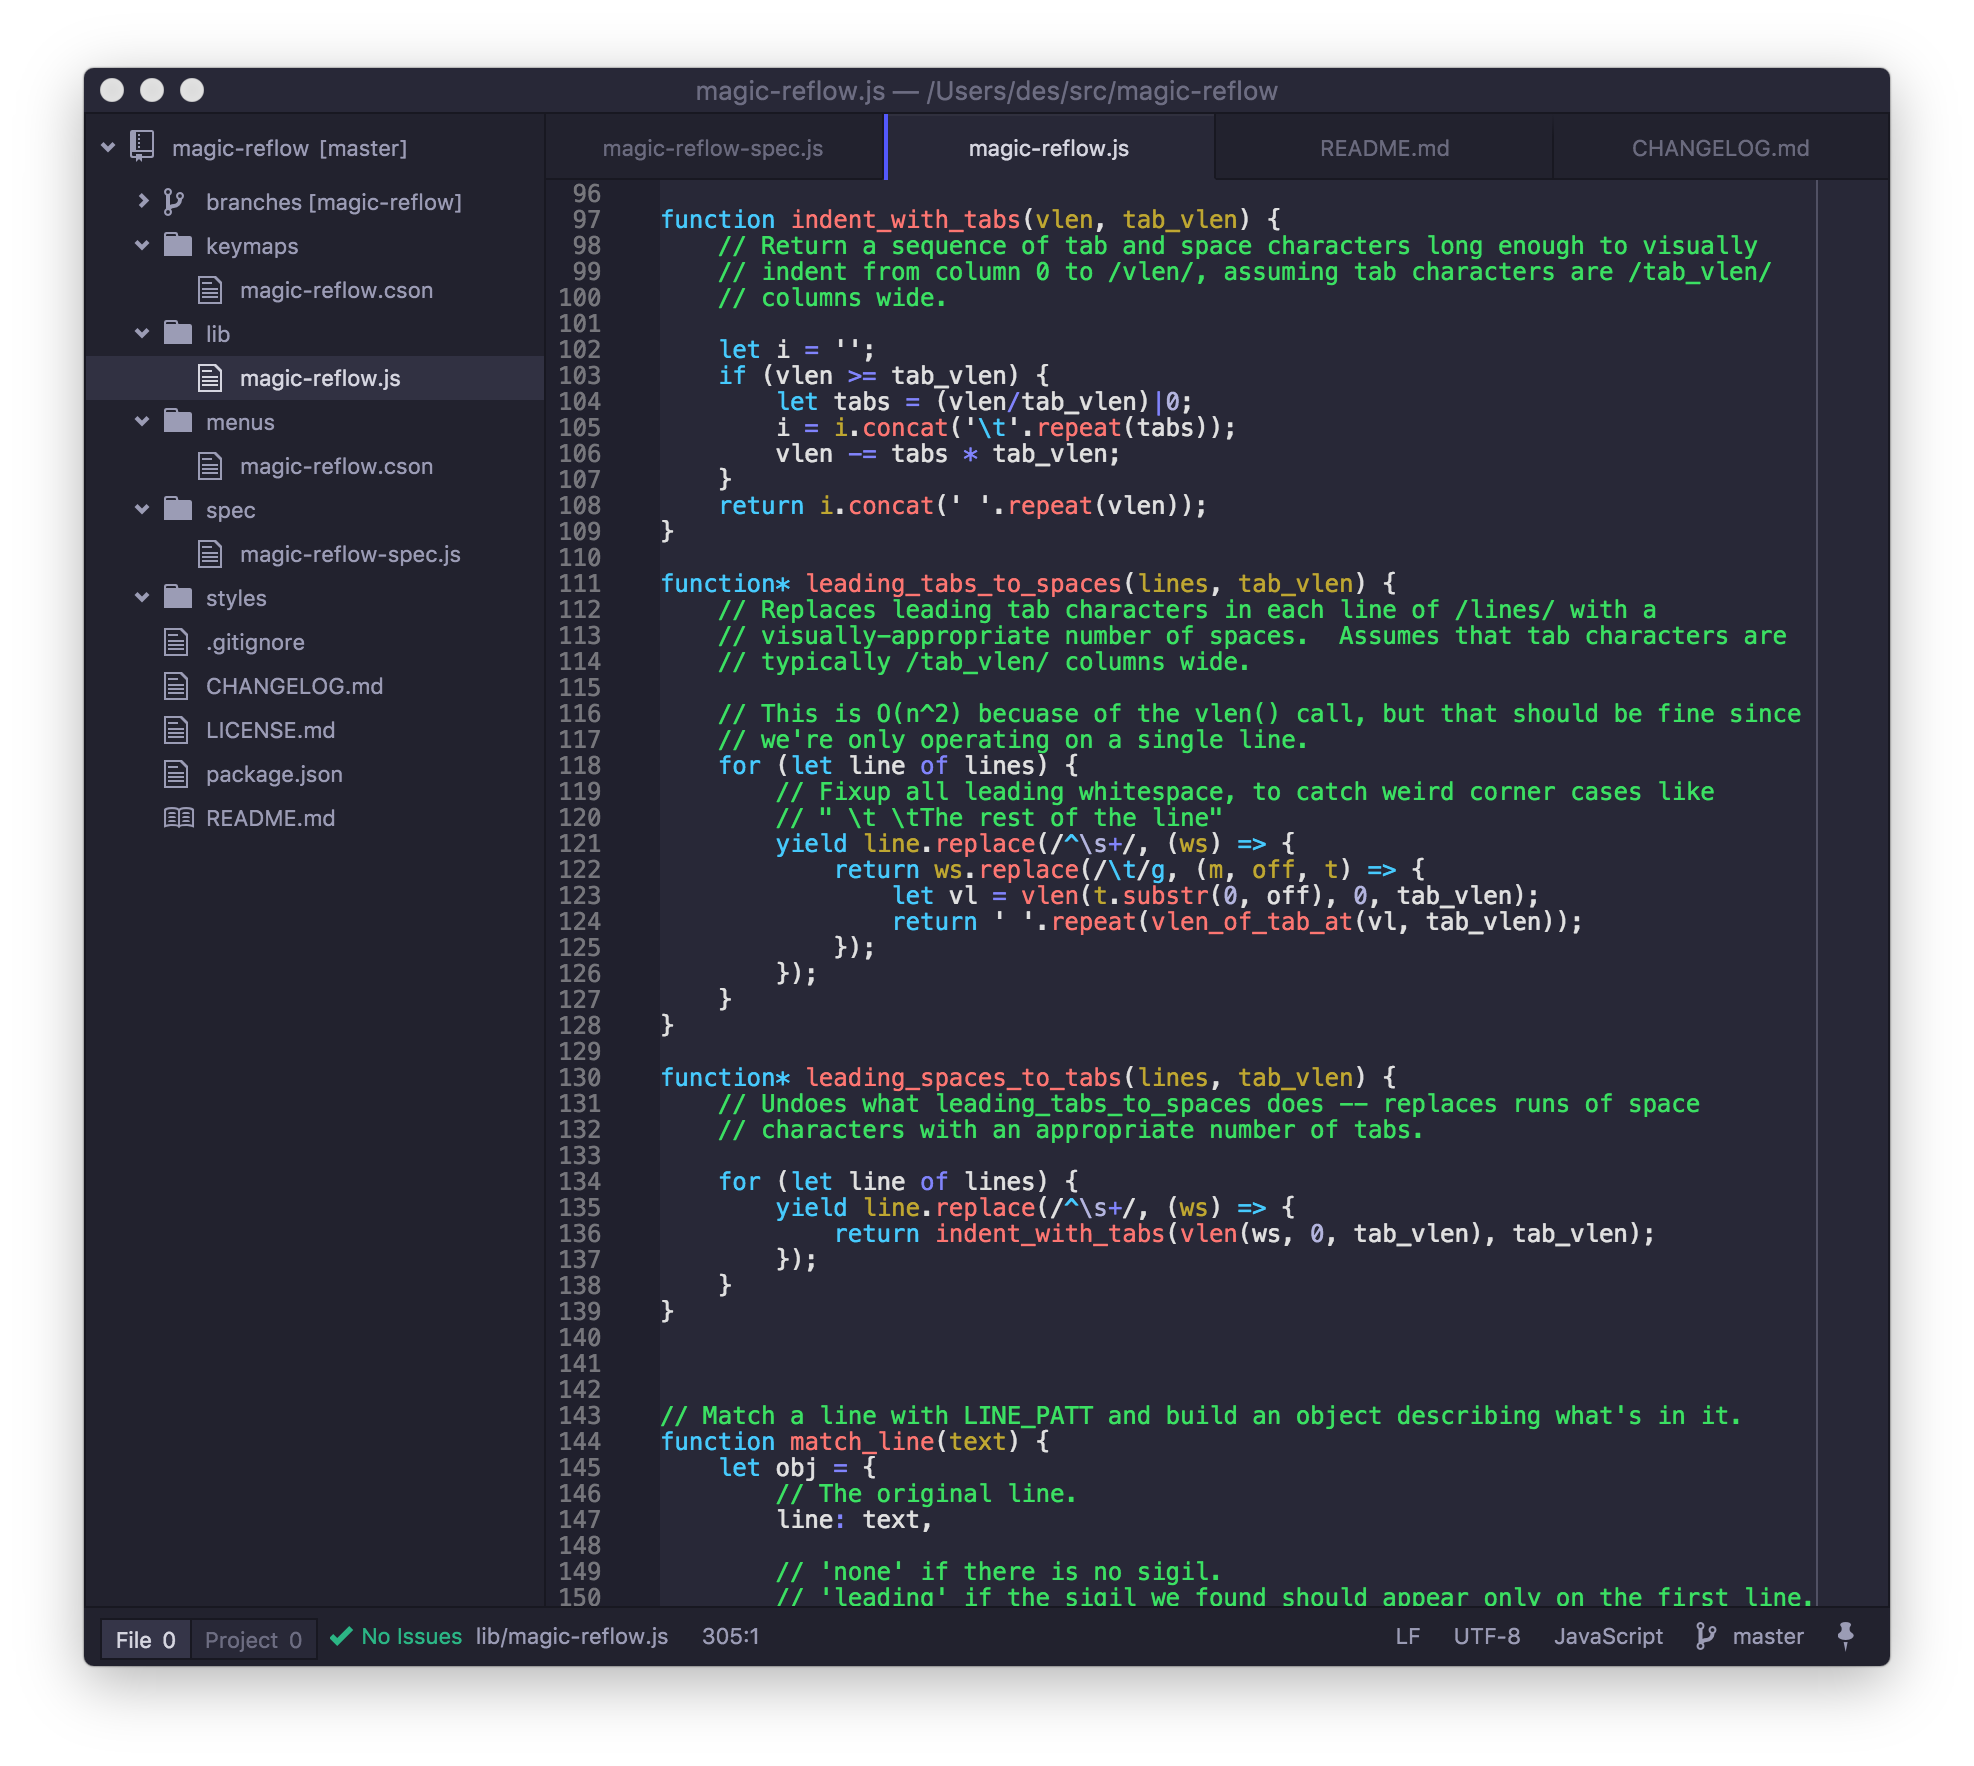Click the README.md book icon in tree
1974x1766 pixels.
pos(178,818)
